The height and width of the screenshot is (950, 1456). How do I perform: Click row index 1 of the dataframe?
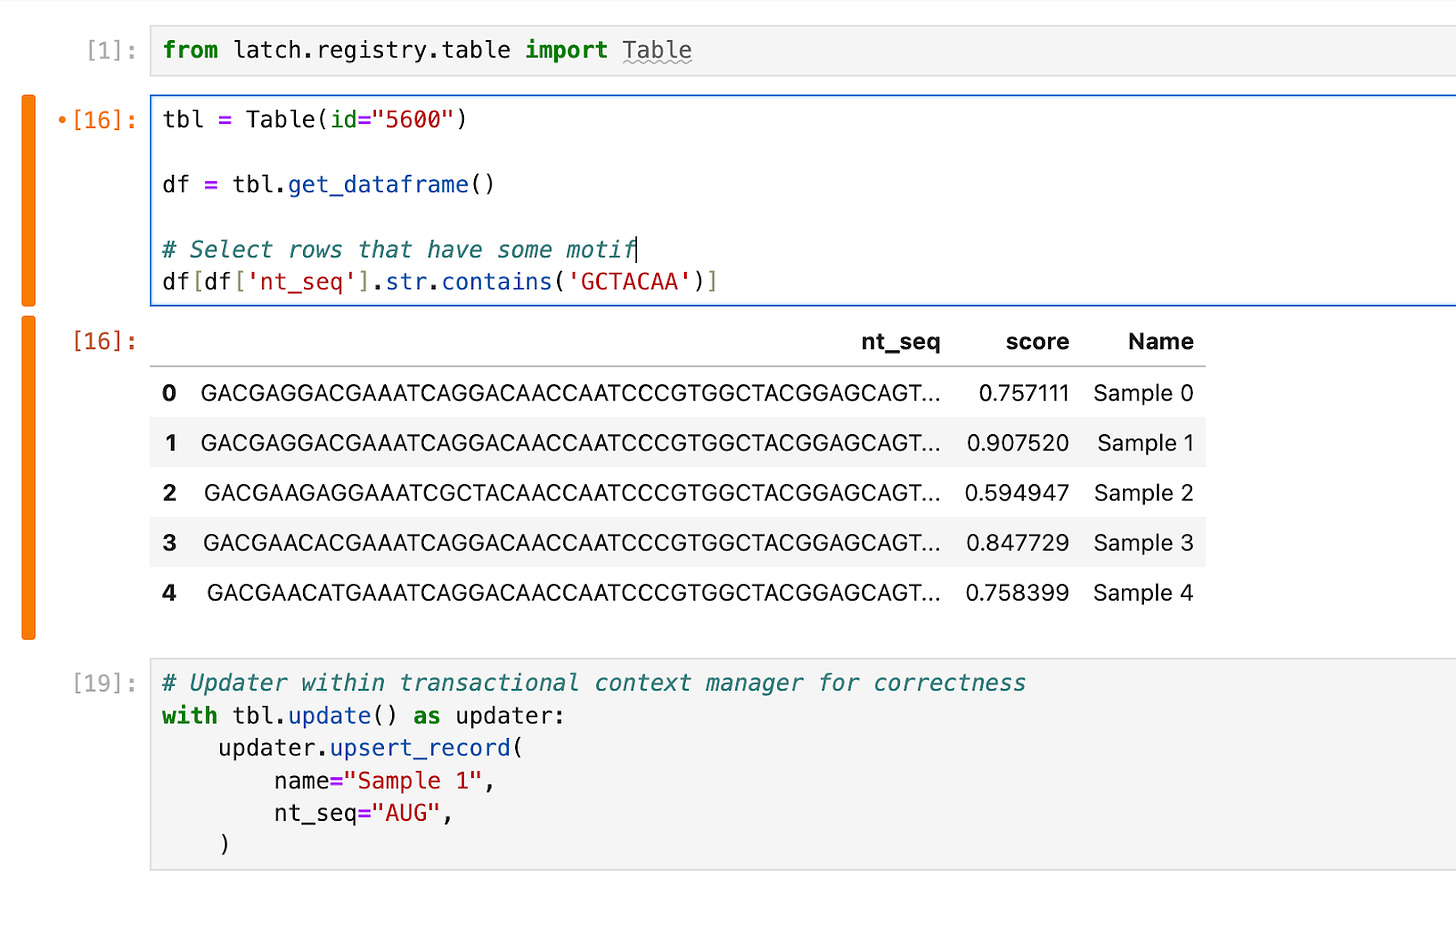pyautogui.click(x=171, y=443)
